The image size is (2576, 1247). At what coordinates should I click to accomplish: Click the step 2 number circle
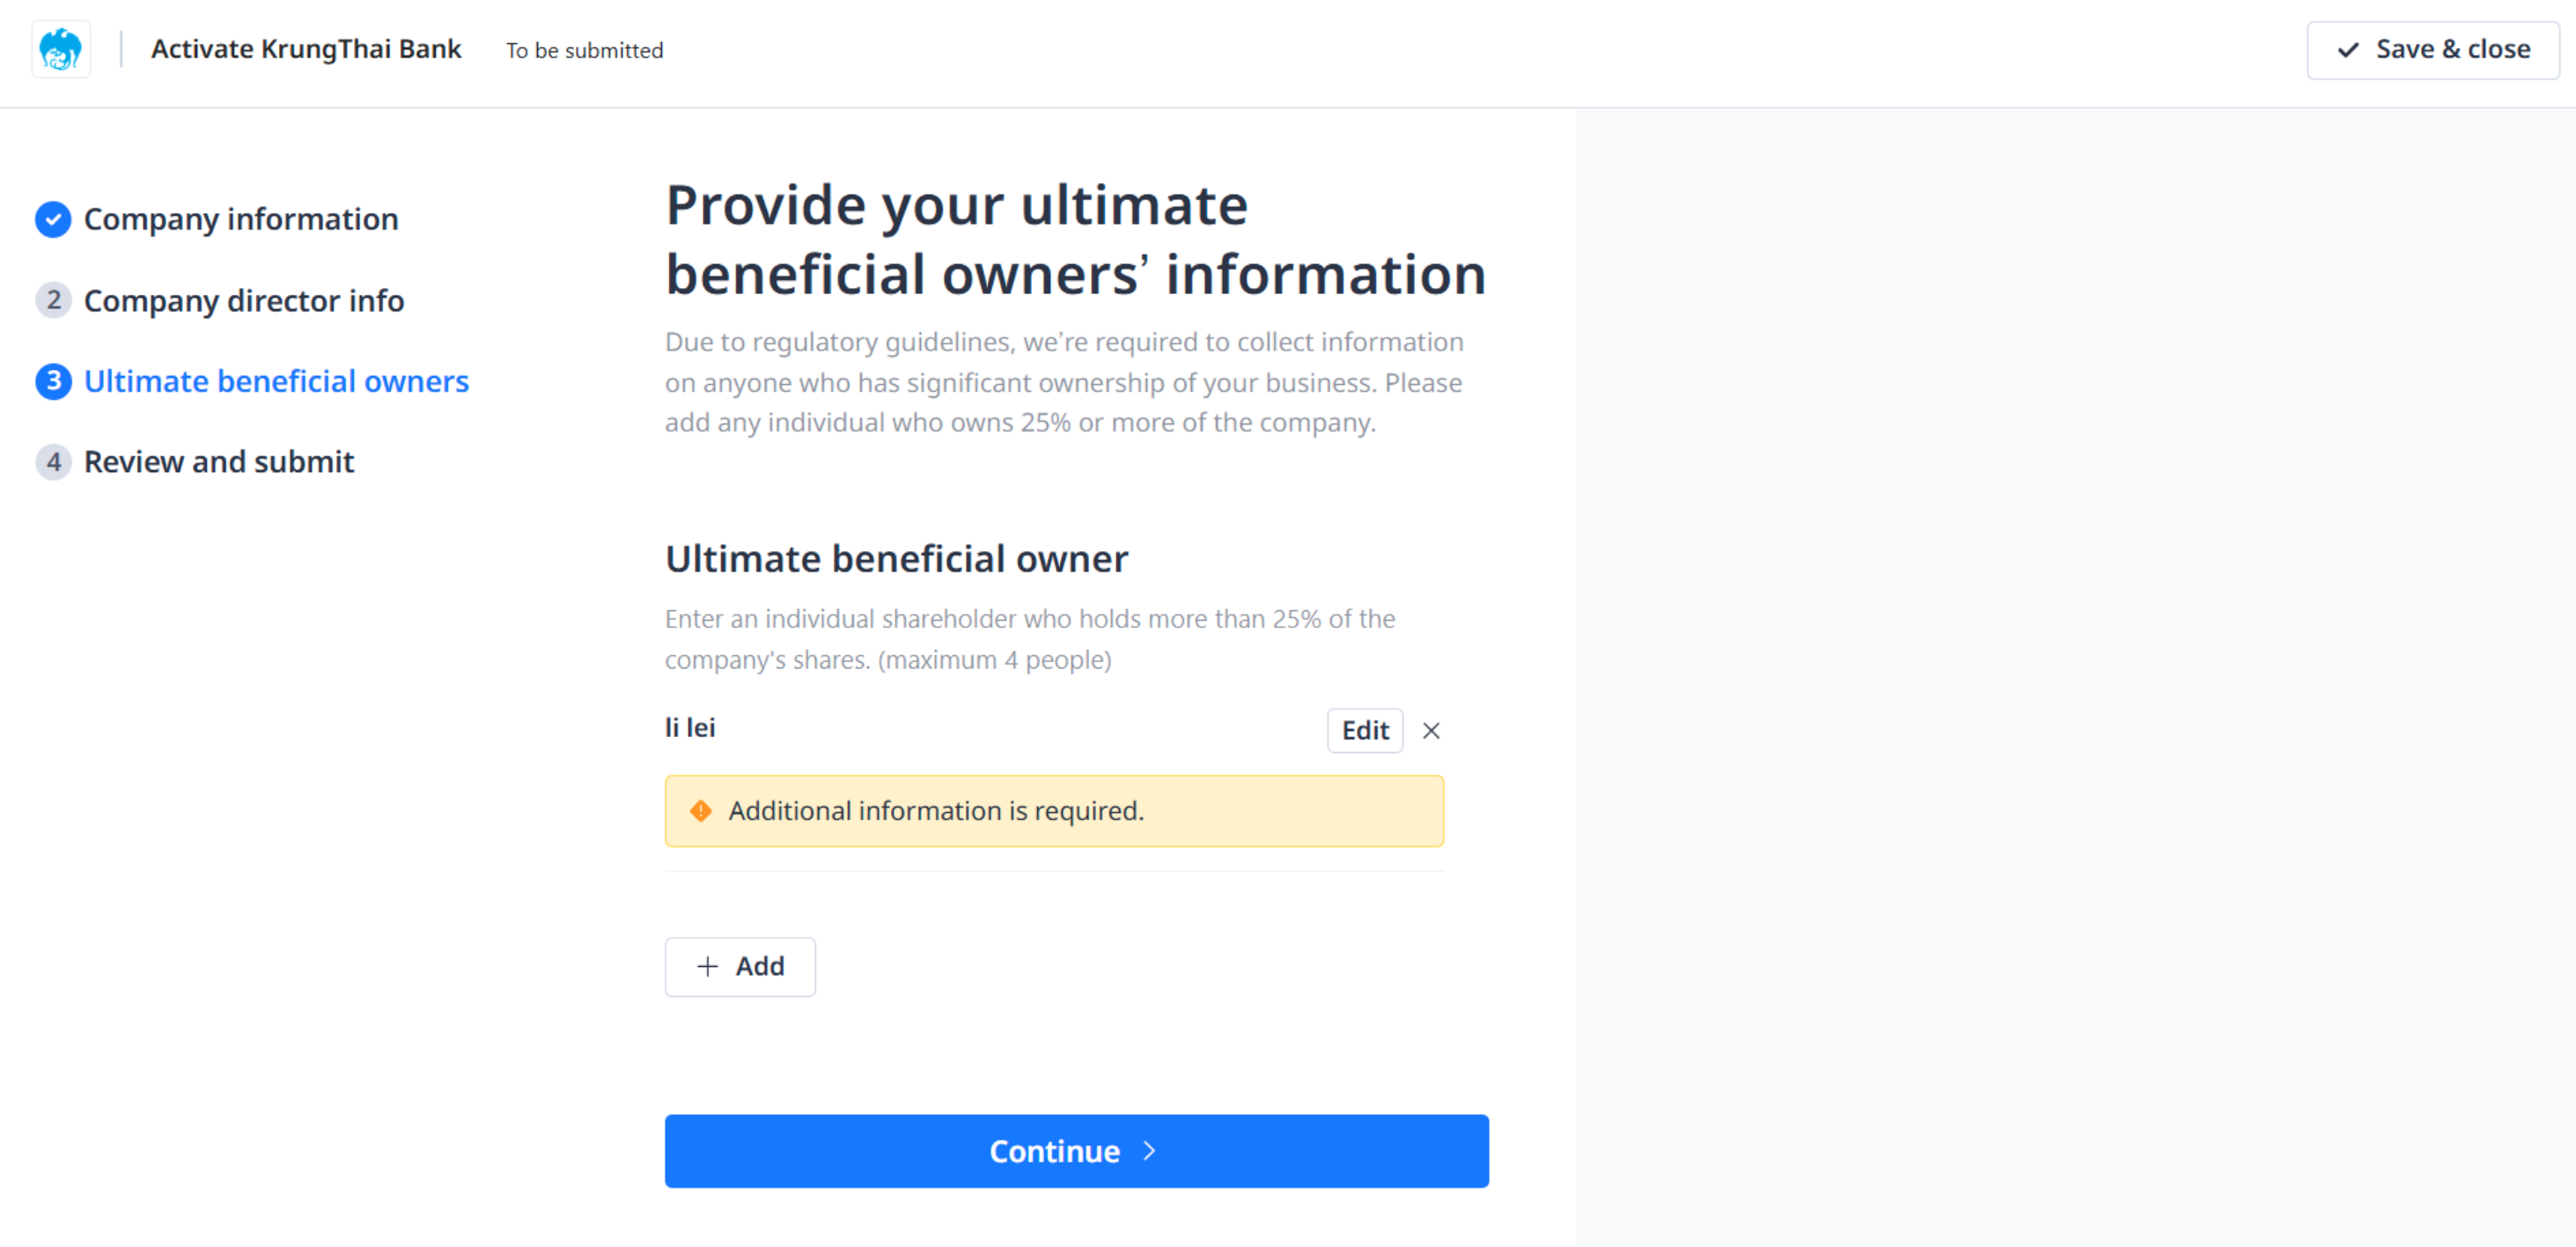point(53,300)
